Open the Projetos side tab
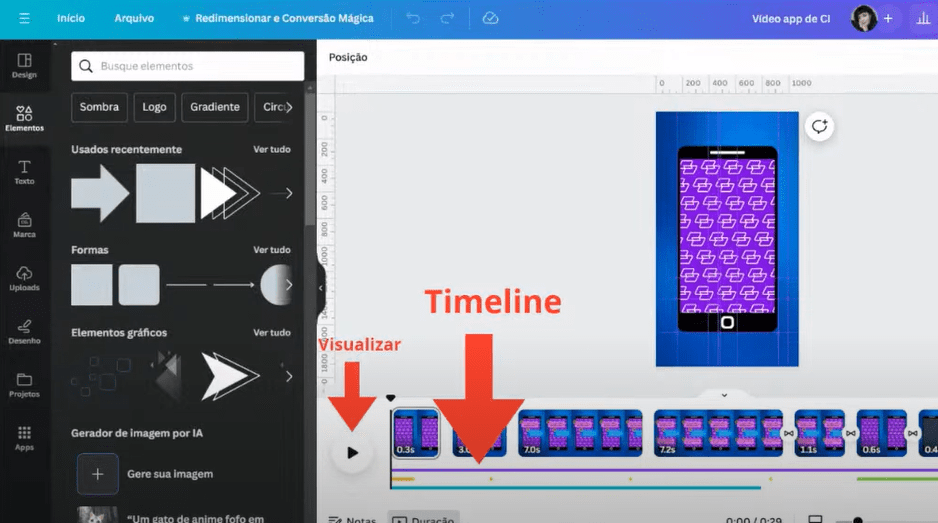The width and height of the screenshot is (938, 523). [x=24, y=385]
